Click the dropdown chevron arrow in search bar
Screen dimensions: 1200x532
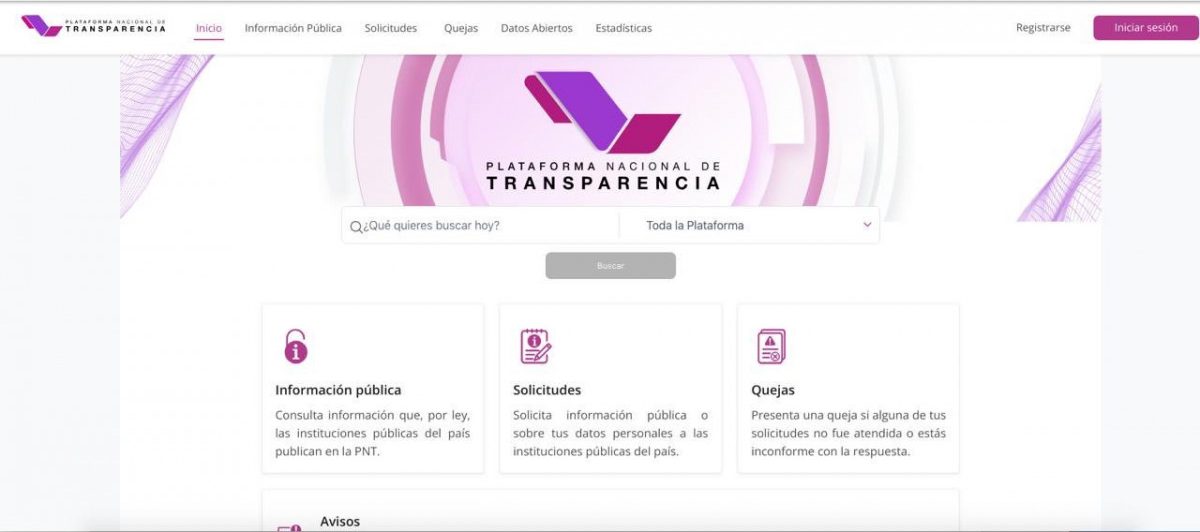point(867,225)
